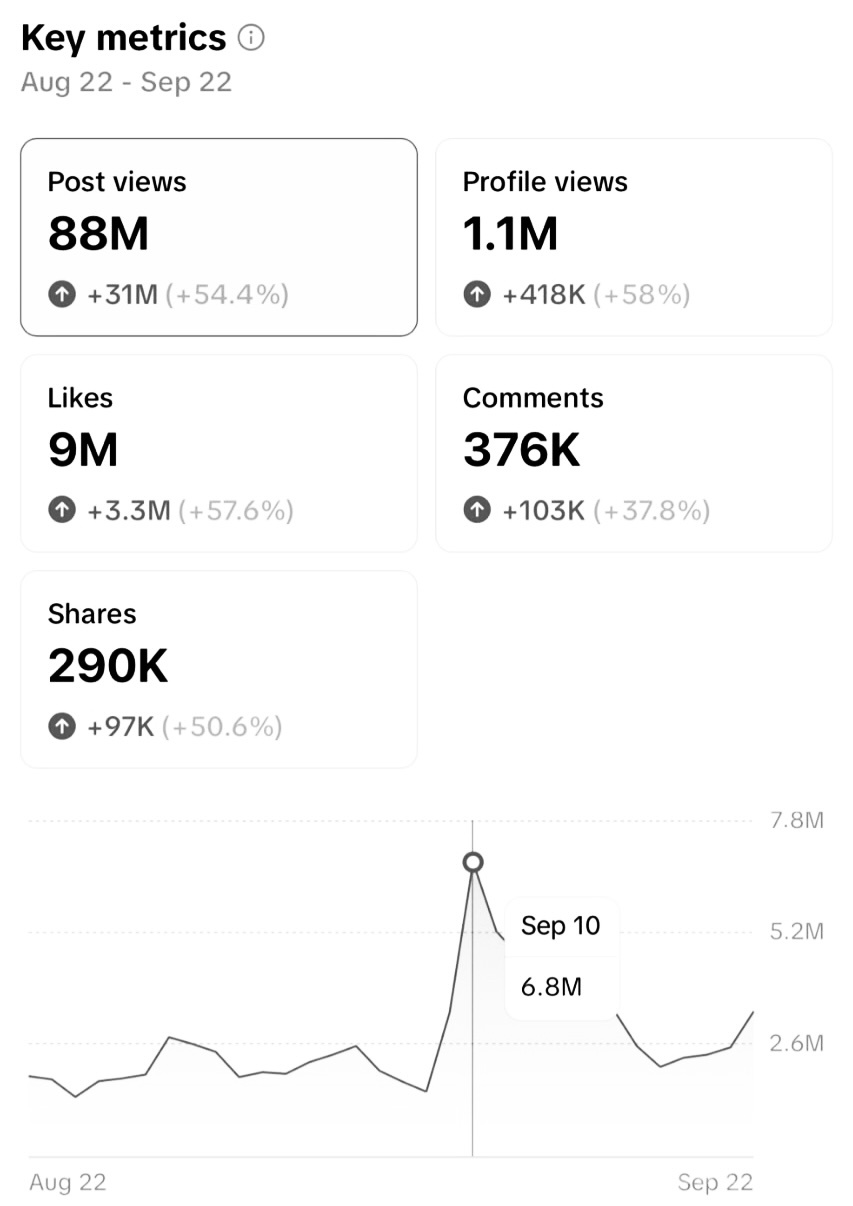This screenshot has width=853, height=1206.
Task: Dismiss the Sep 10 tooltip popup
Action: (562, 956)
